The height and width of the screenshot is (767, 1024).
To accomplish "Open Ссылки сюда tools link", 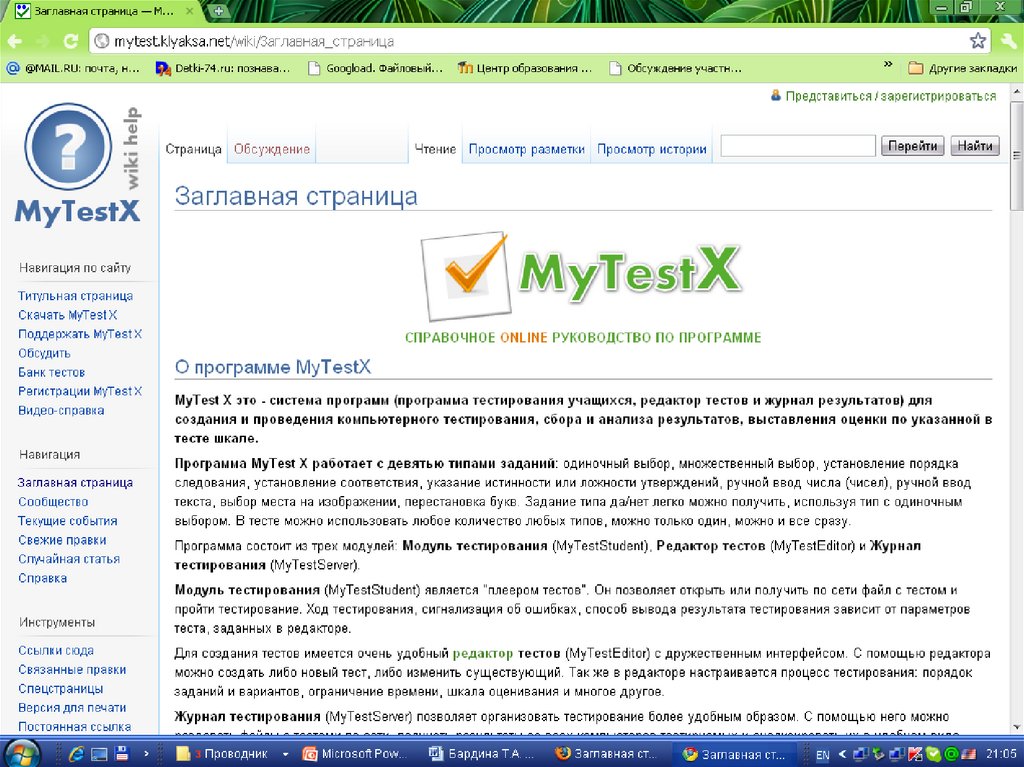I will (56, 651).
